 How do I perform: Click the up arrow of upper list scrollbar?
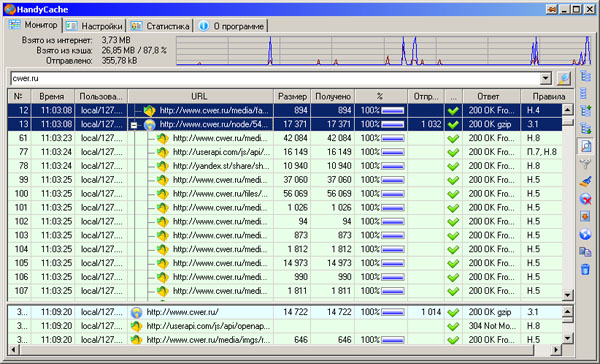coord(567,110)
